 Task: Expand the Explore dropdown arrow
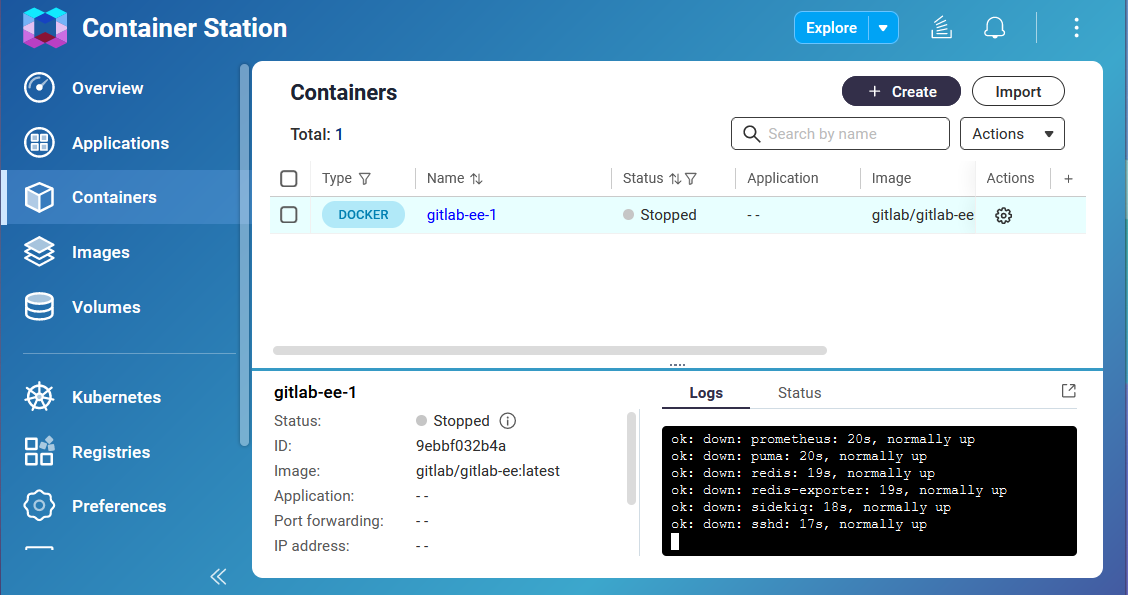click(x=880, y=27)
